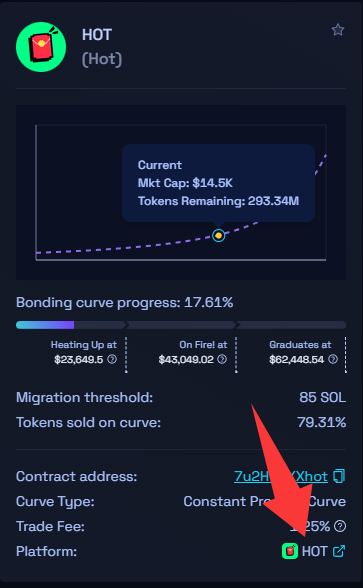Open the HOT platform external link icon
Viewport: 363px width, 588px height.
[339, 551]
